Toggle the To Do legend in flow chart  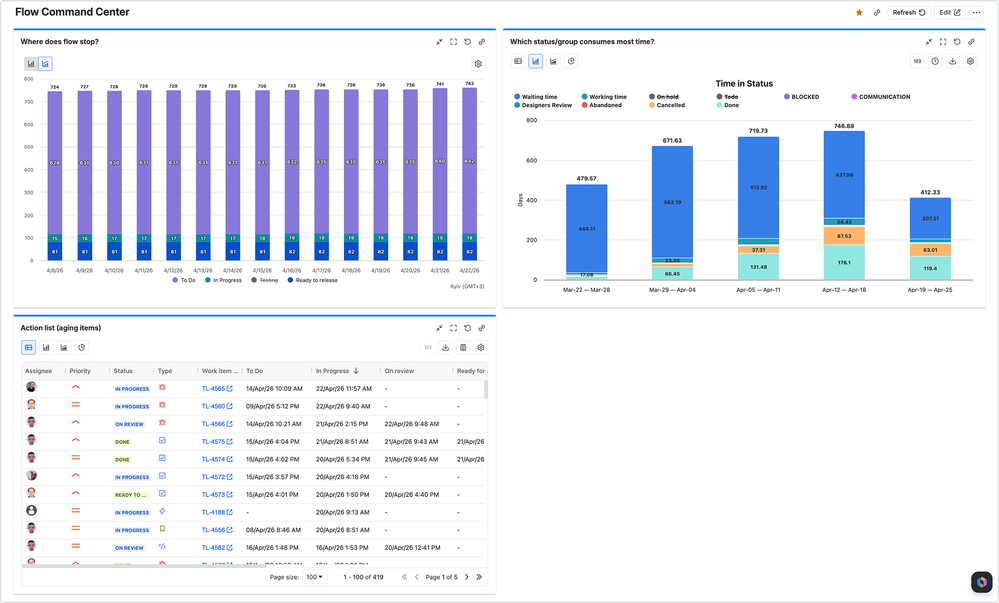[183, 280]
